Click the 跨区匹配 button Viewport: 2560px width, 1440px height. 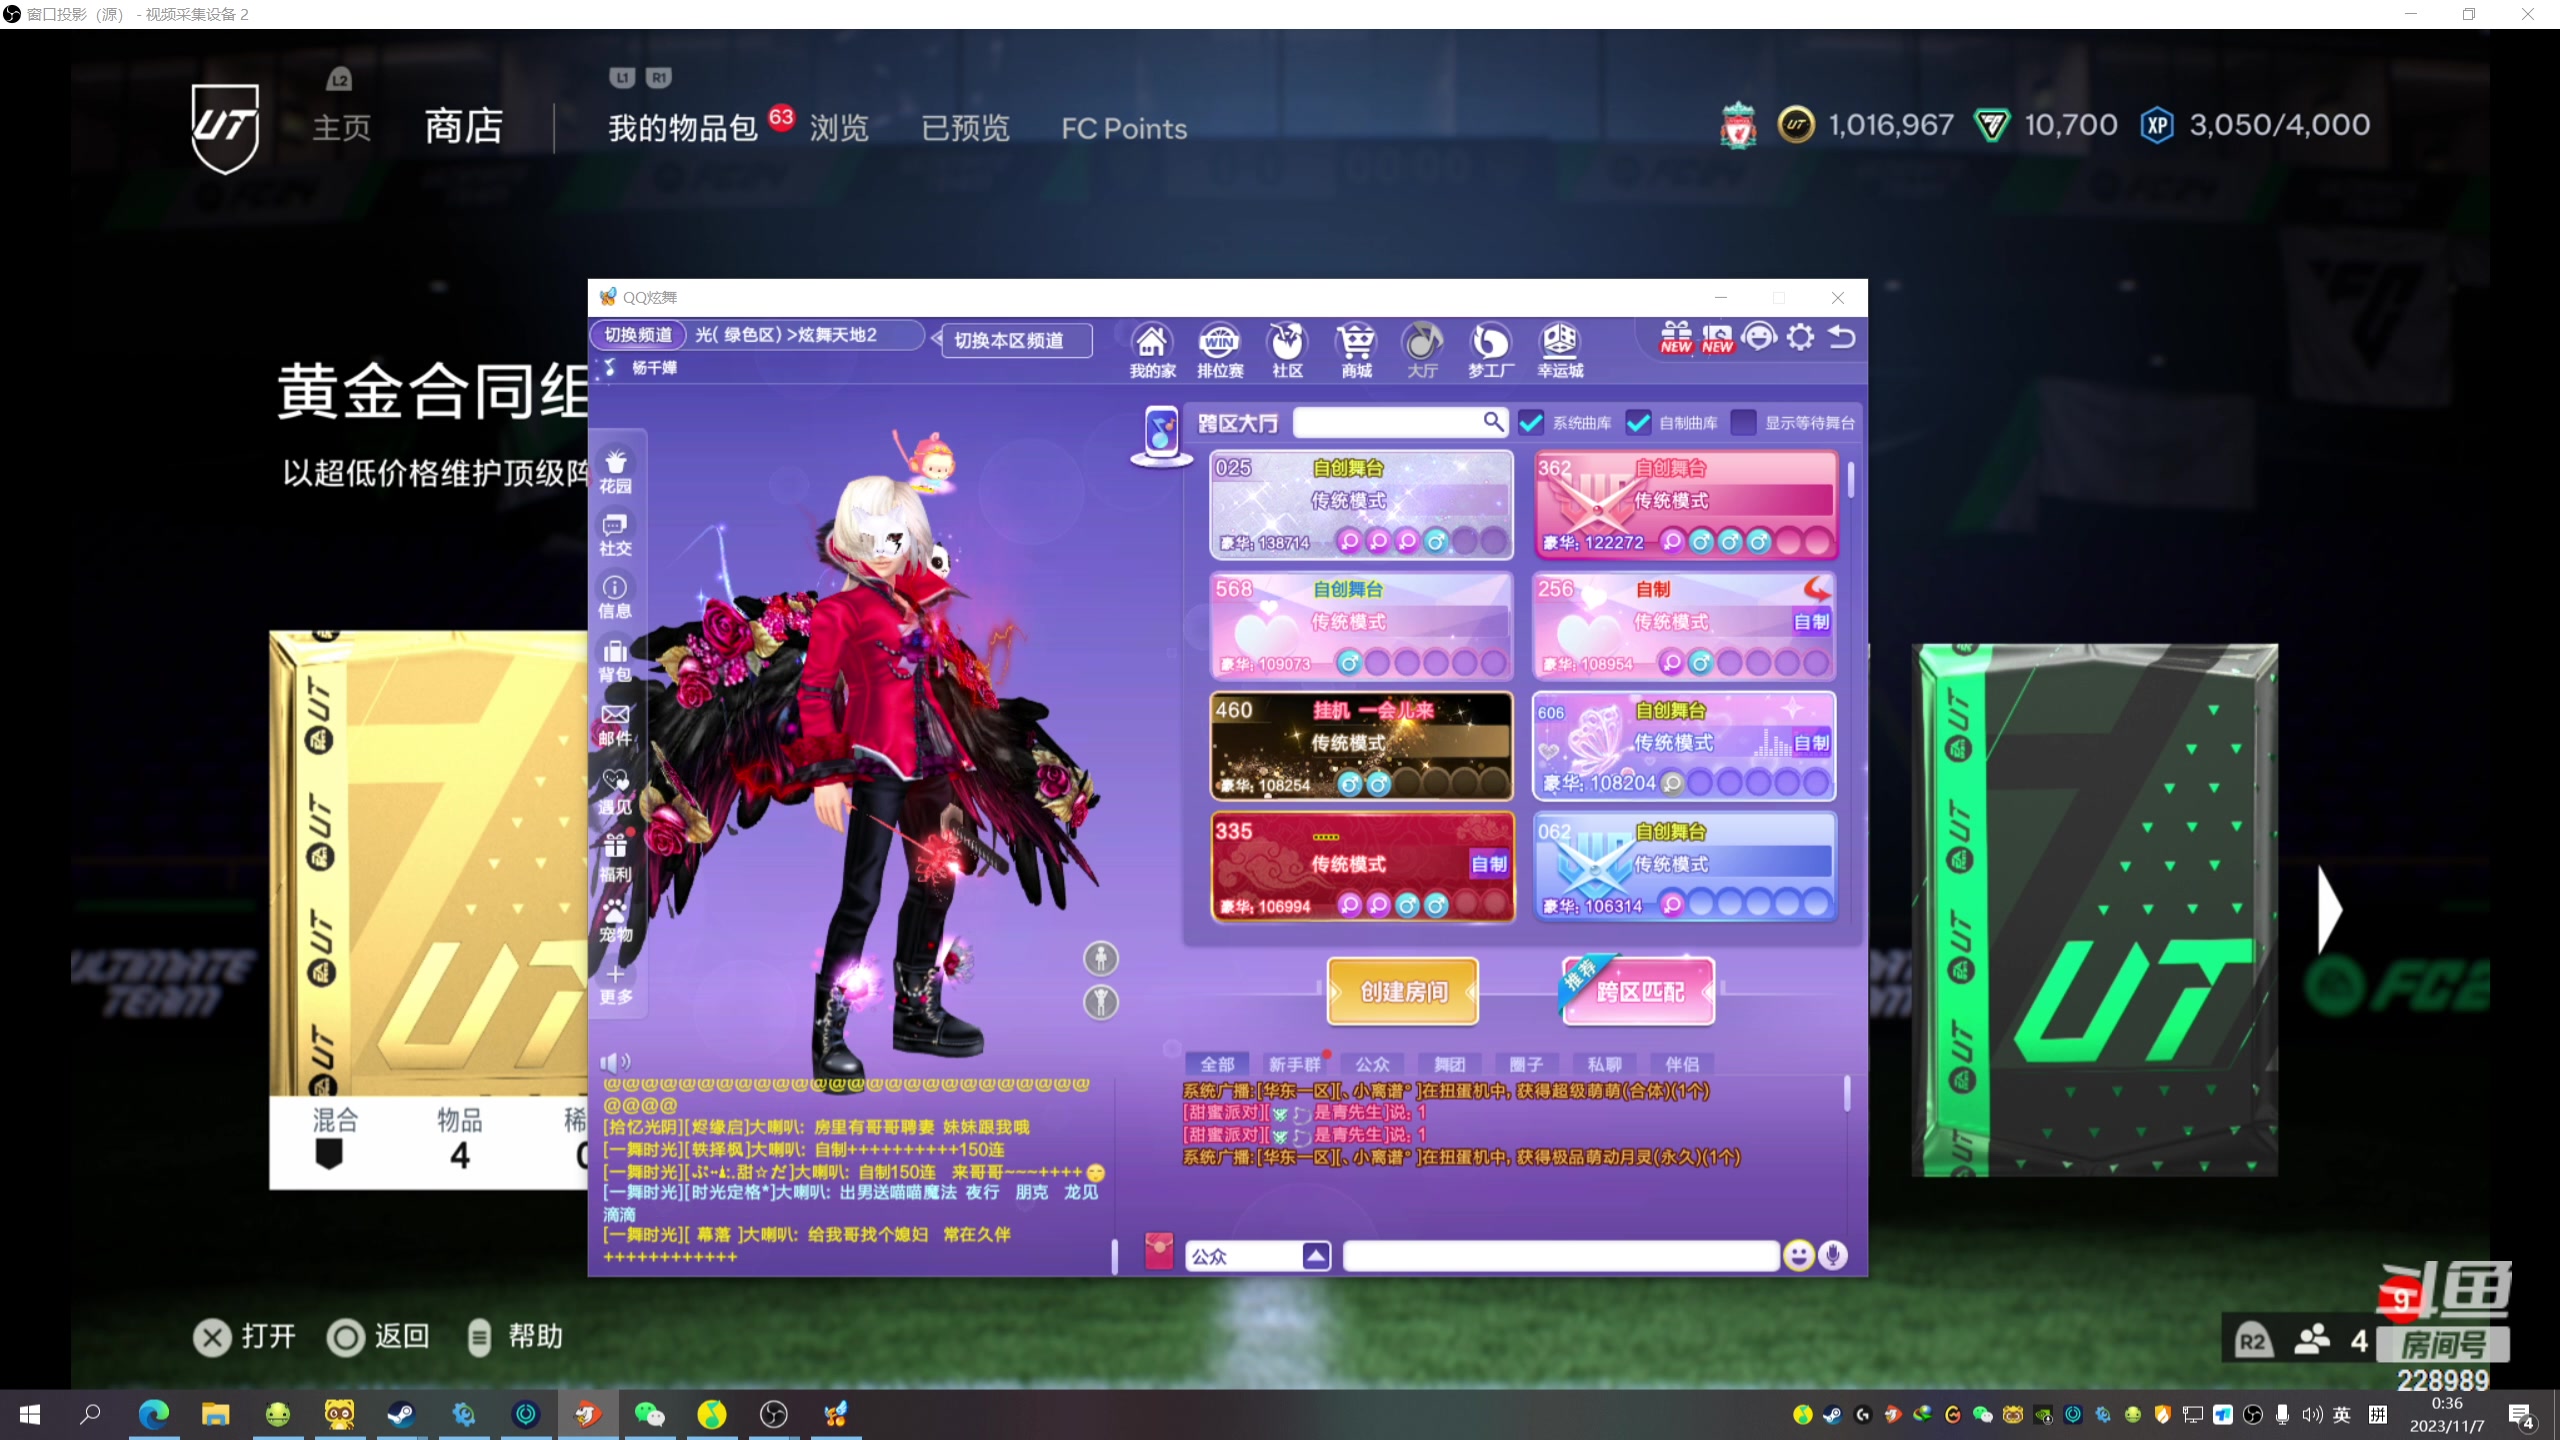pos(1639,991)
